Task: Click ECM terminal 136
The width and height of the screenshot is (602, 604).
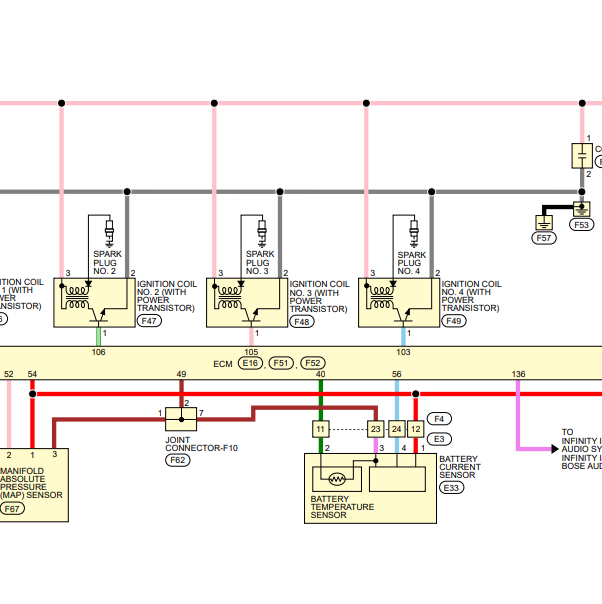Action: click(518, 374)
